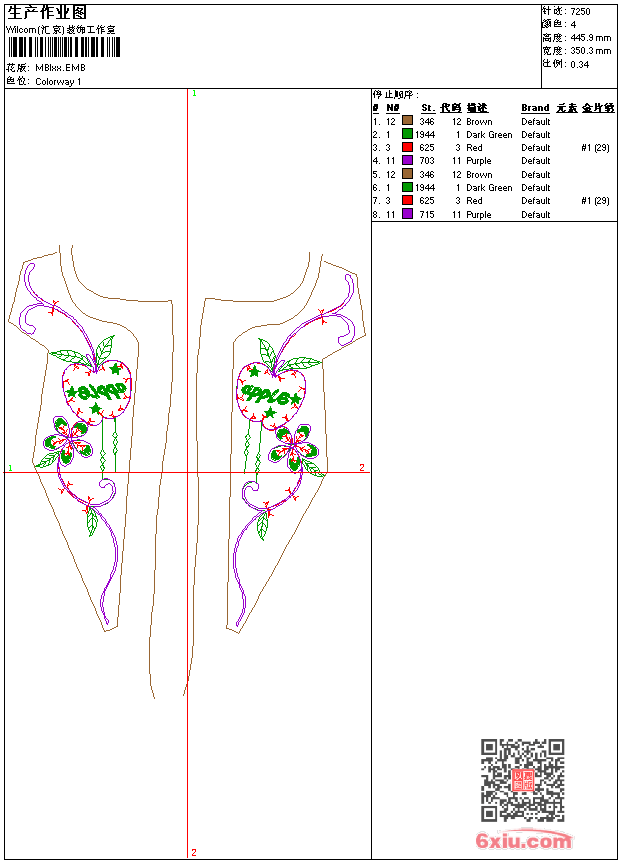620x860 pixels.
Task: Select the left mirrored apple motif
Action: pos(97,392)
